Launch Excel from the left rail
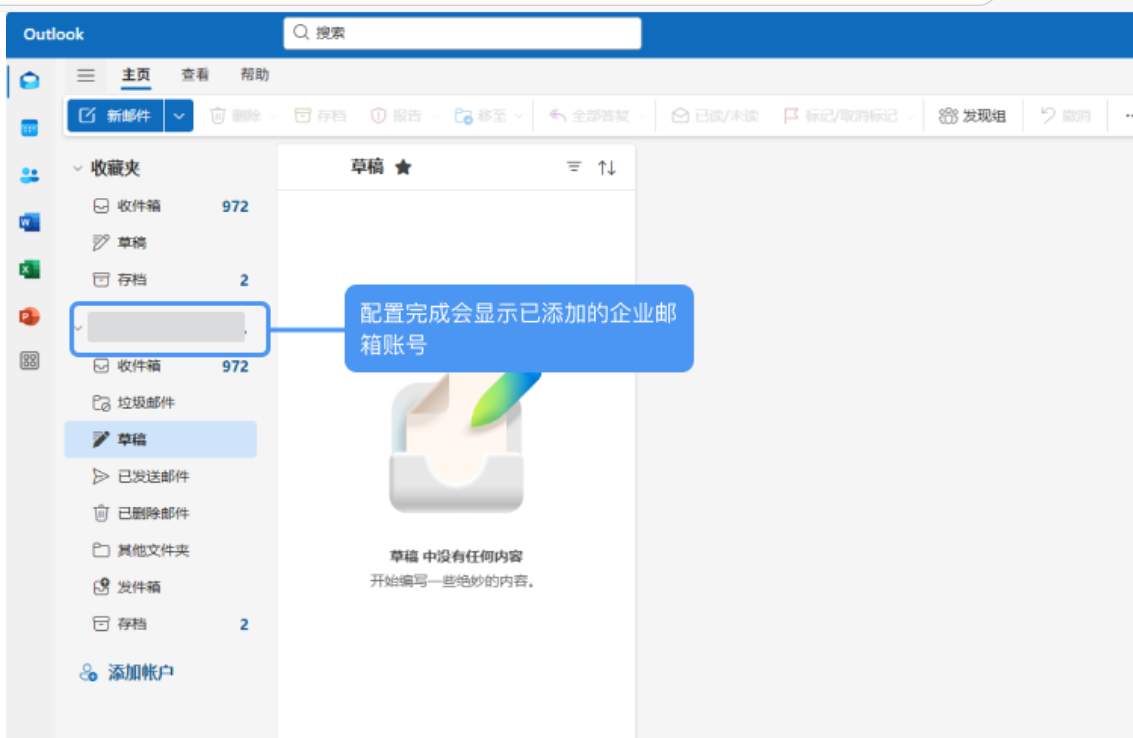The width and height of the screenshot is (1133, 738). click(29, 269)
